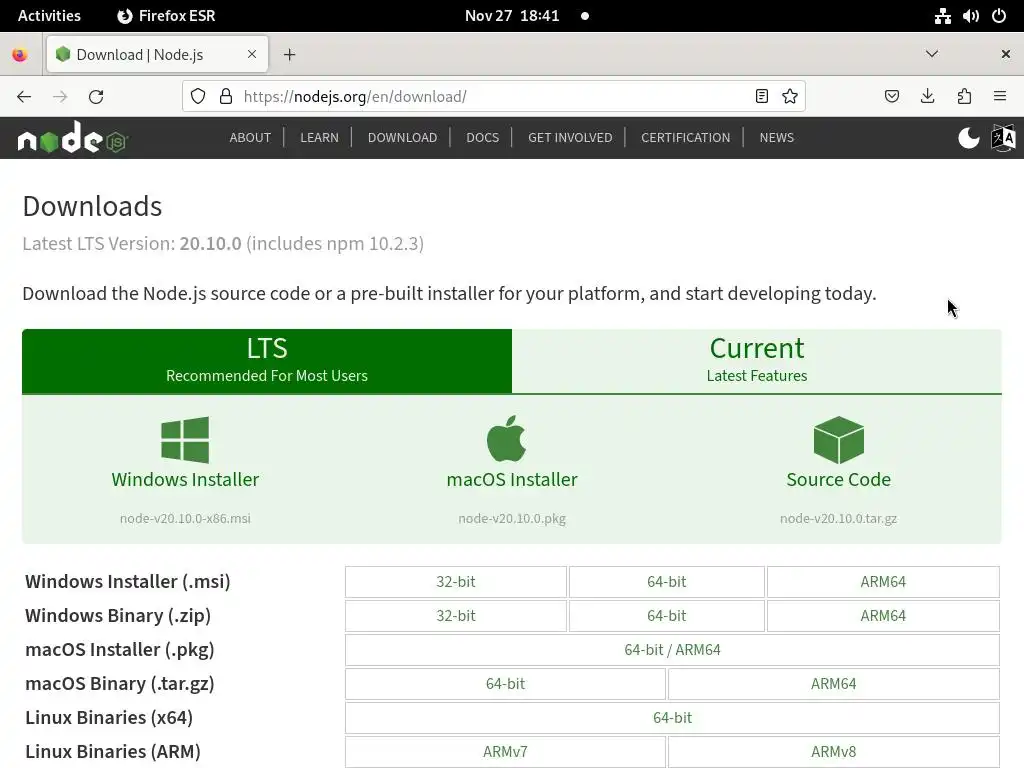Click the browser forward arrow
This screenshot has height=768, width=1024.
[60, 97]
